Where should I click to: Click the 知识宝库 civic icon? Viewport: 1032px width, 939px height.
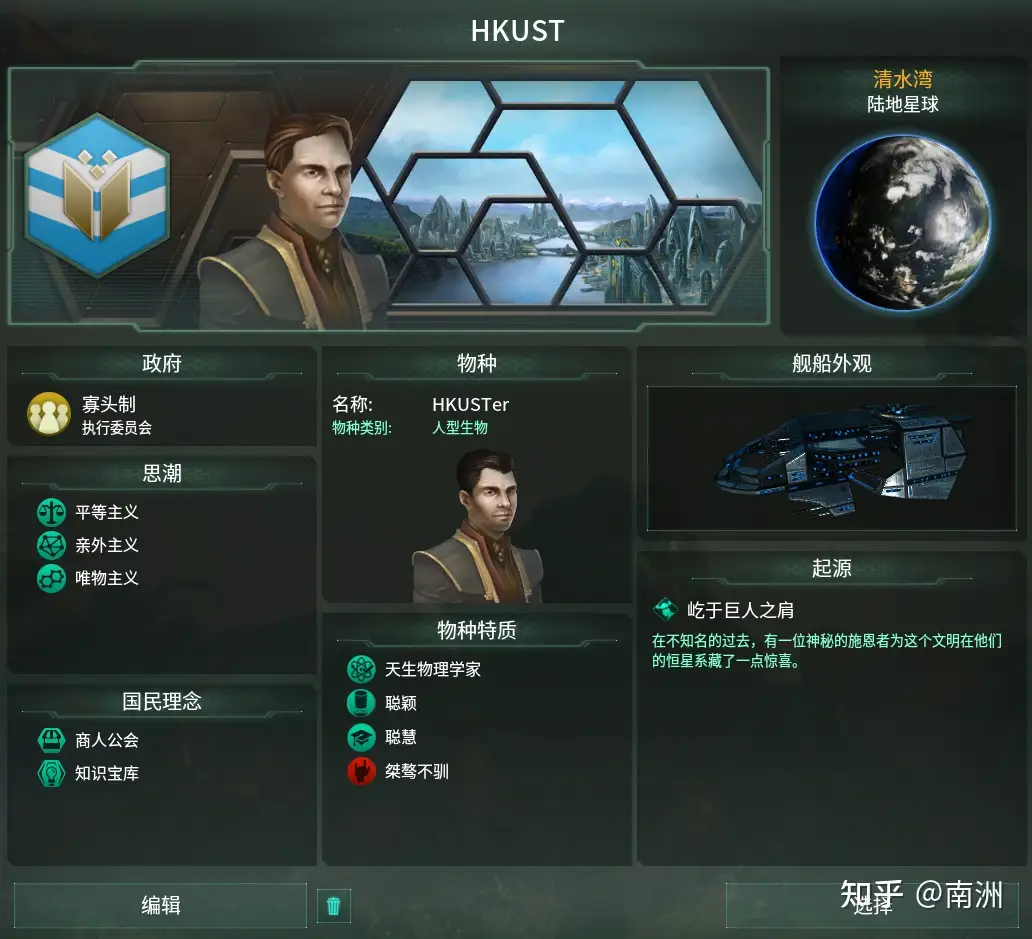[51, 773]
